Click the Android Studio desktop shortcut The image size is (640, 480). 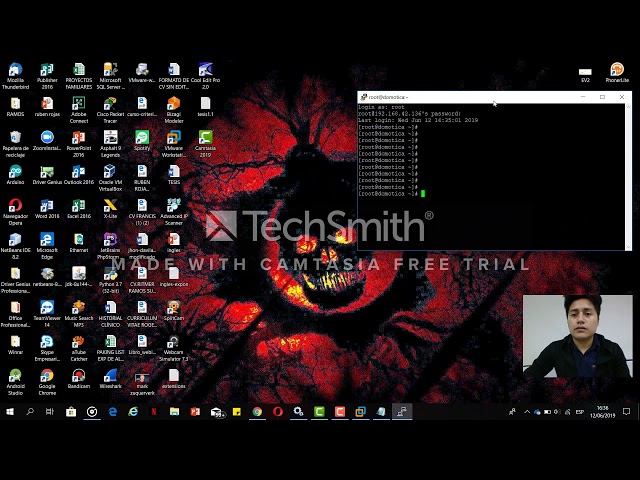(15, 382)
